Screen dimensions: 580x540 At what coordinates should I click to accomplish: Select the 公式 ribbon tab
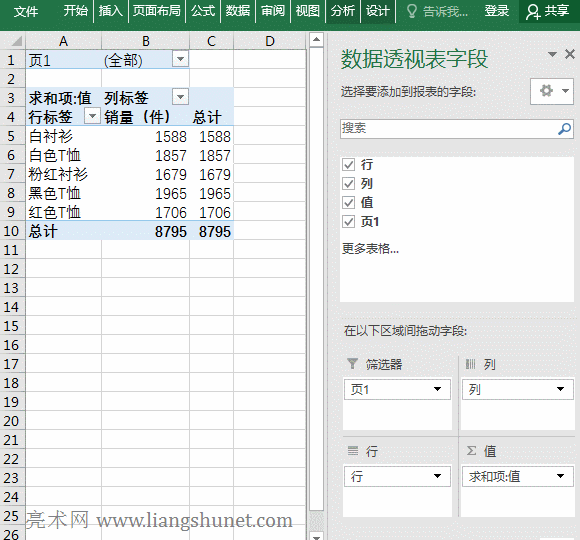(203, 11)
